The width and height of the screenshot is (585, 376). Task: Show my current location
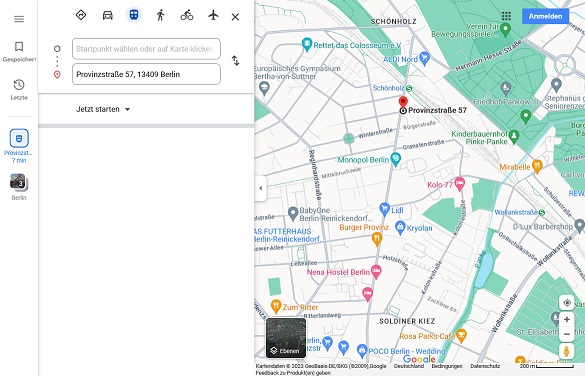[x=567, y=303]
